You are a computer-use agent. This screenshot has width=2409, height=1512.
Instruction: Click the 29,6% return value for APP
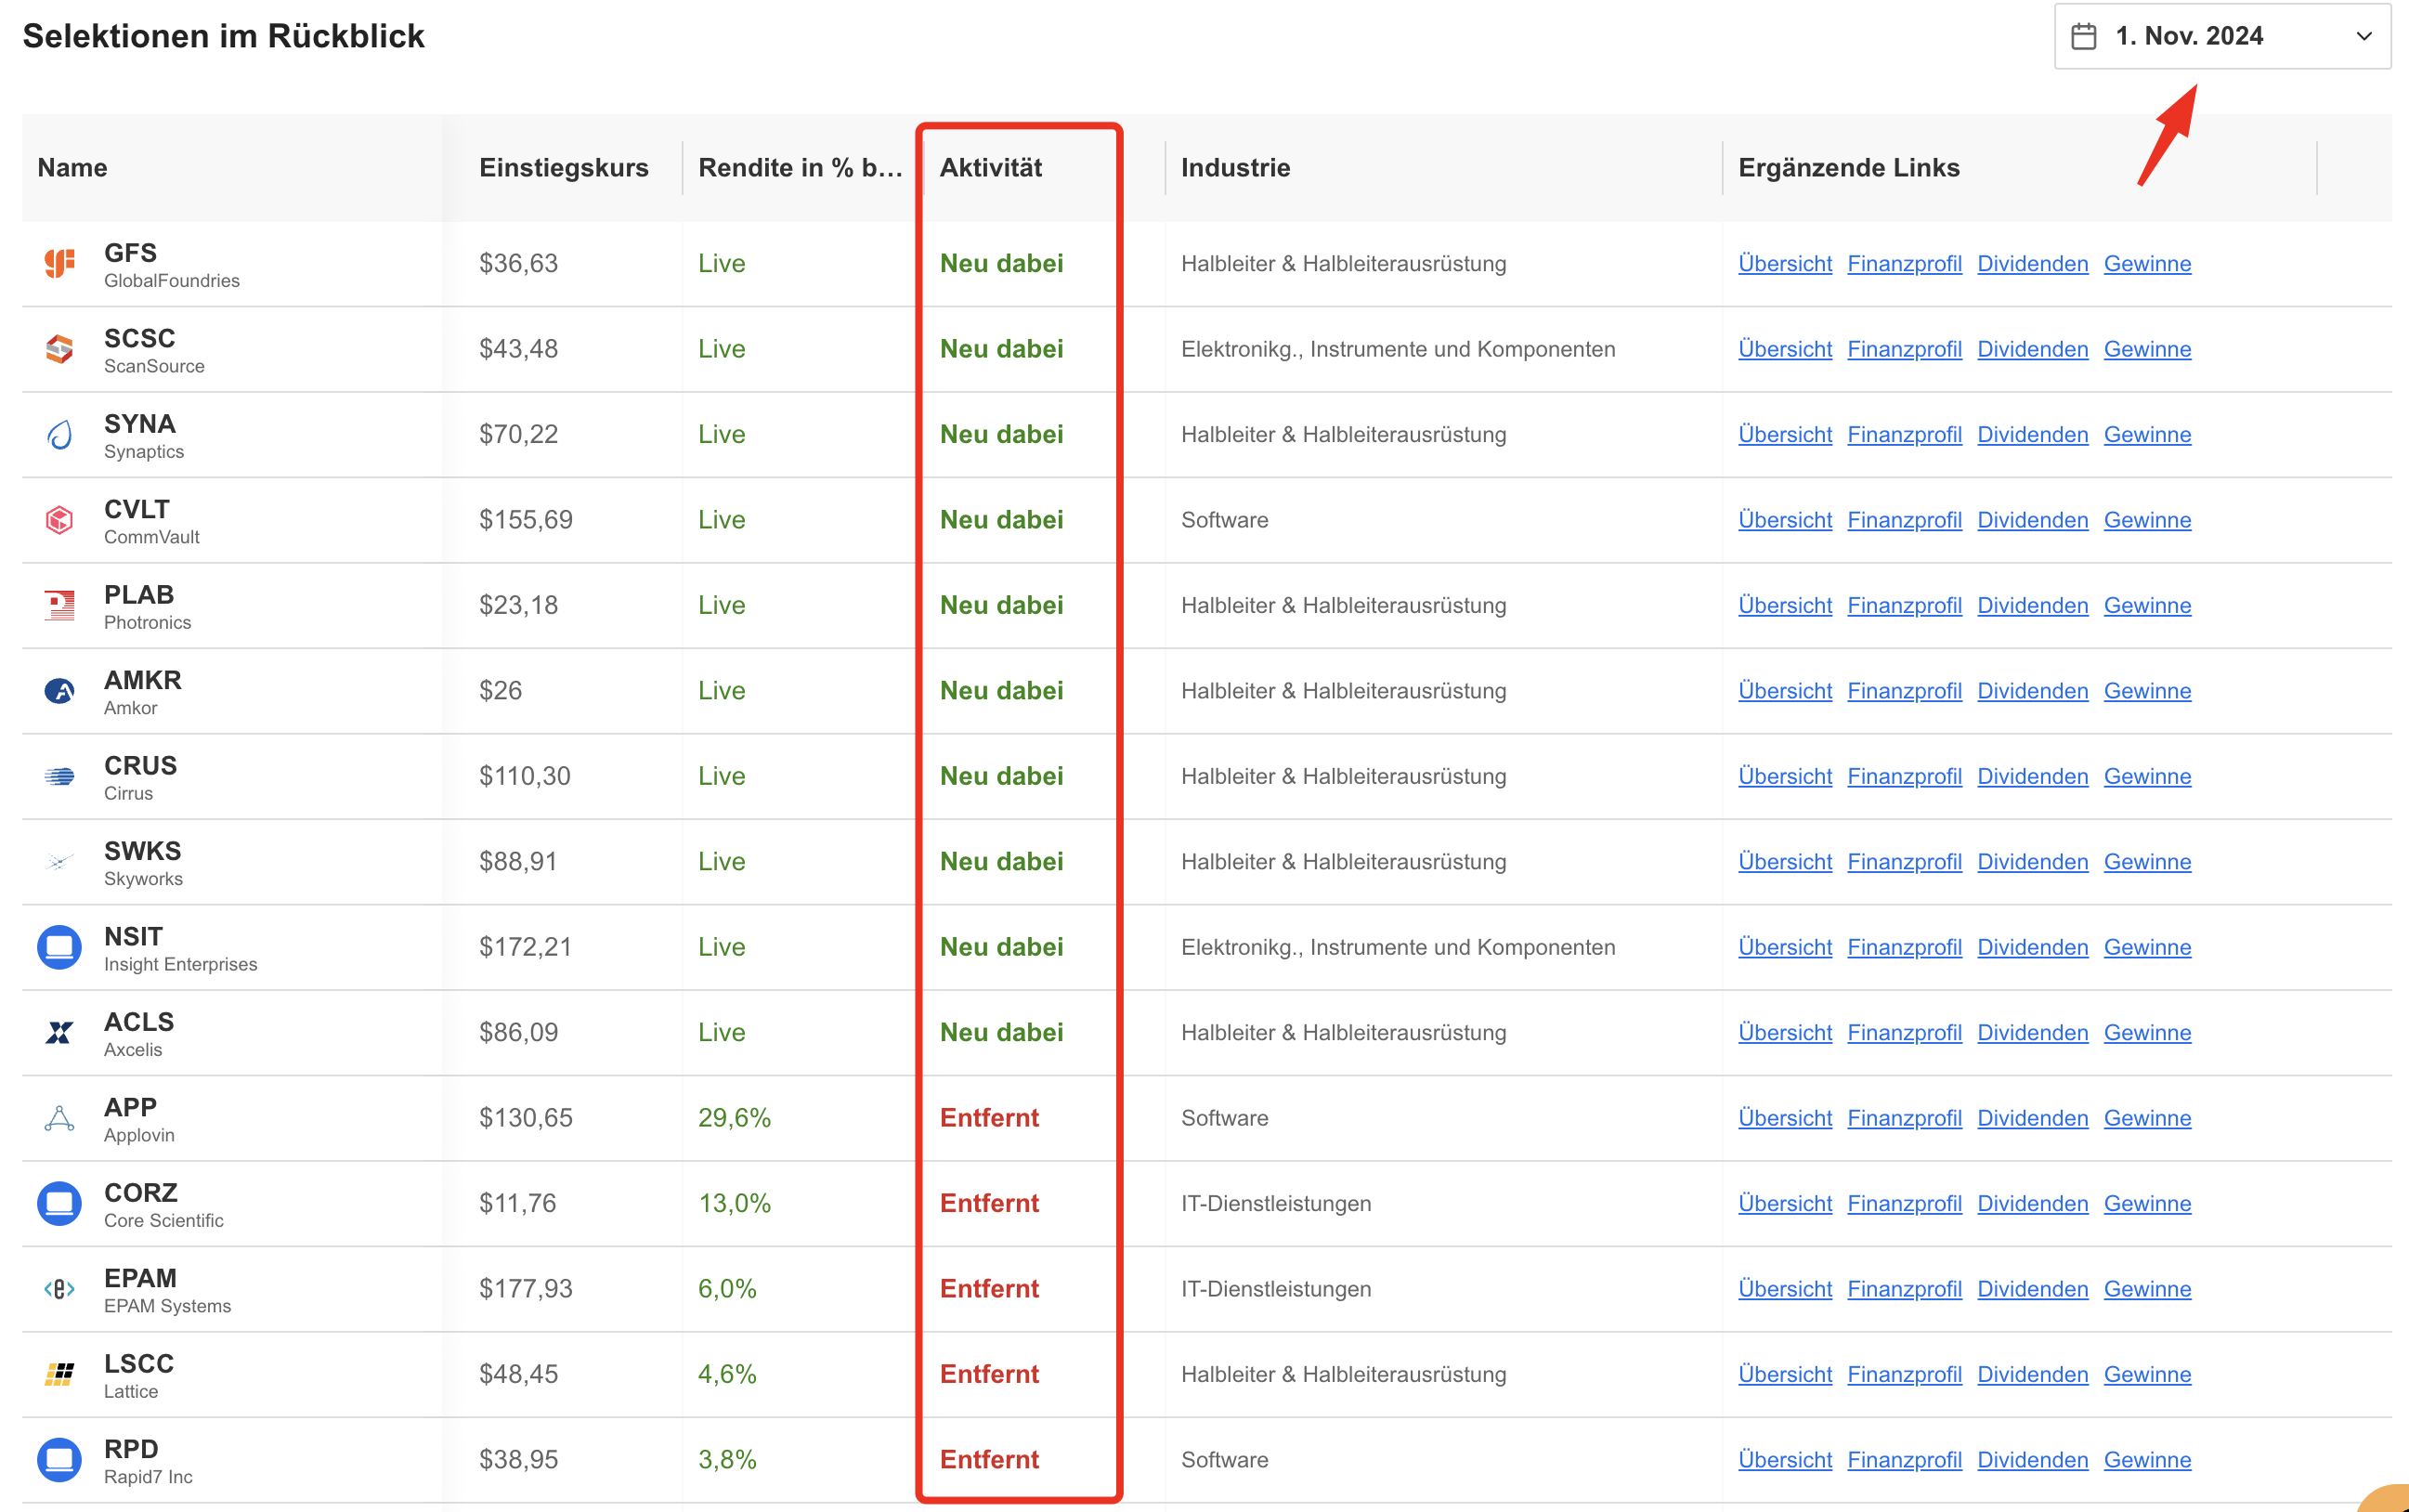pos(734,1118)
